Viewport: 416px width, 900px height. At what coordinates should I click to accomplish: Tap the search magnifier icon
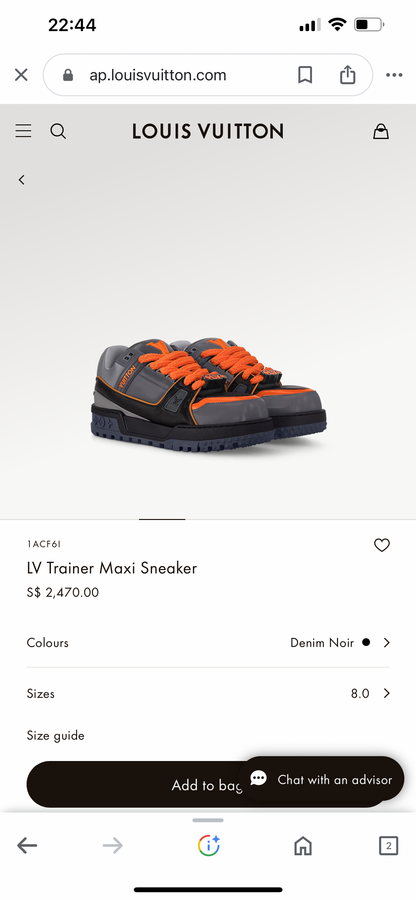tap(58, 131)
